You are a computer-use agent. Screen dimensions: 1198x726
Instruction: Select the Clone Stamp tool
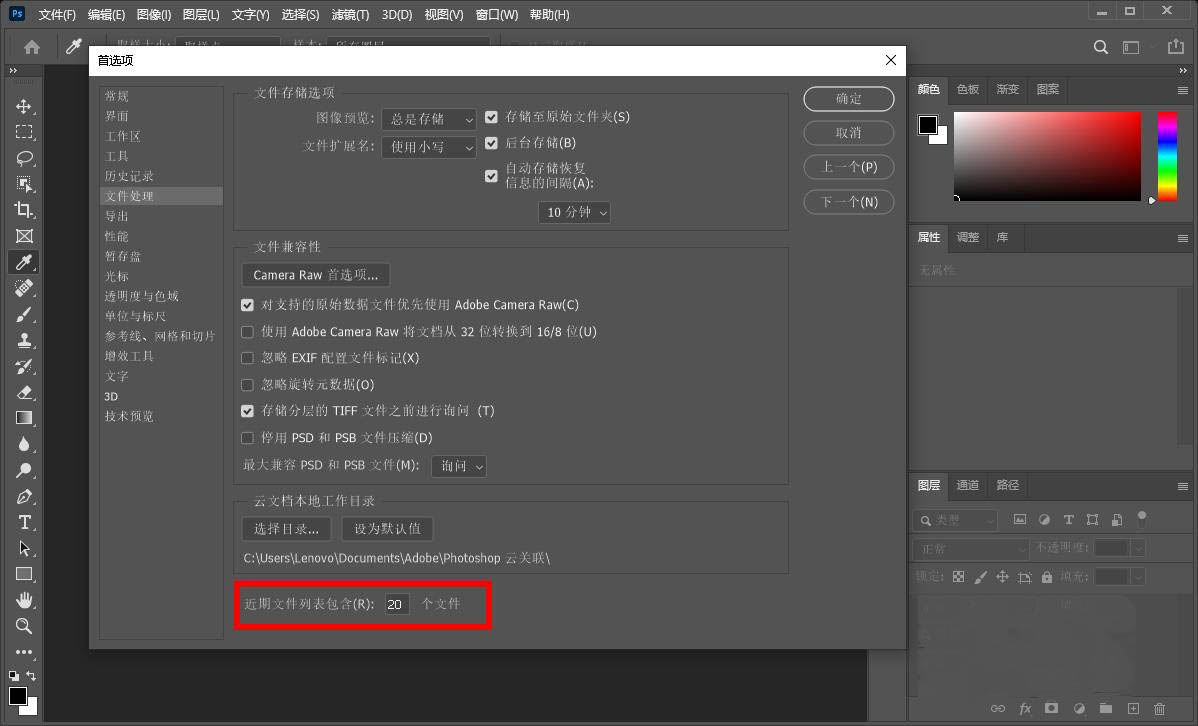click(24, 340)
